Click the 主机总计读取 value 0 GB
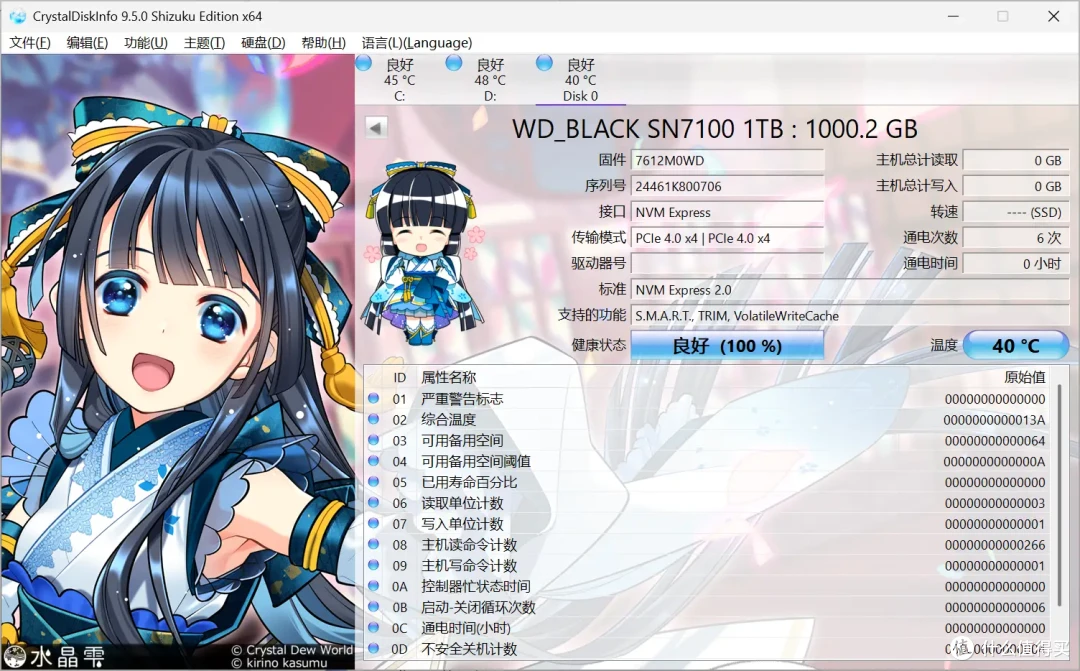The width and height of the screenshot is (1080, 671). coord(1016,161)
